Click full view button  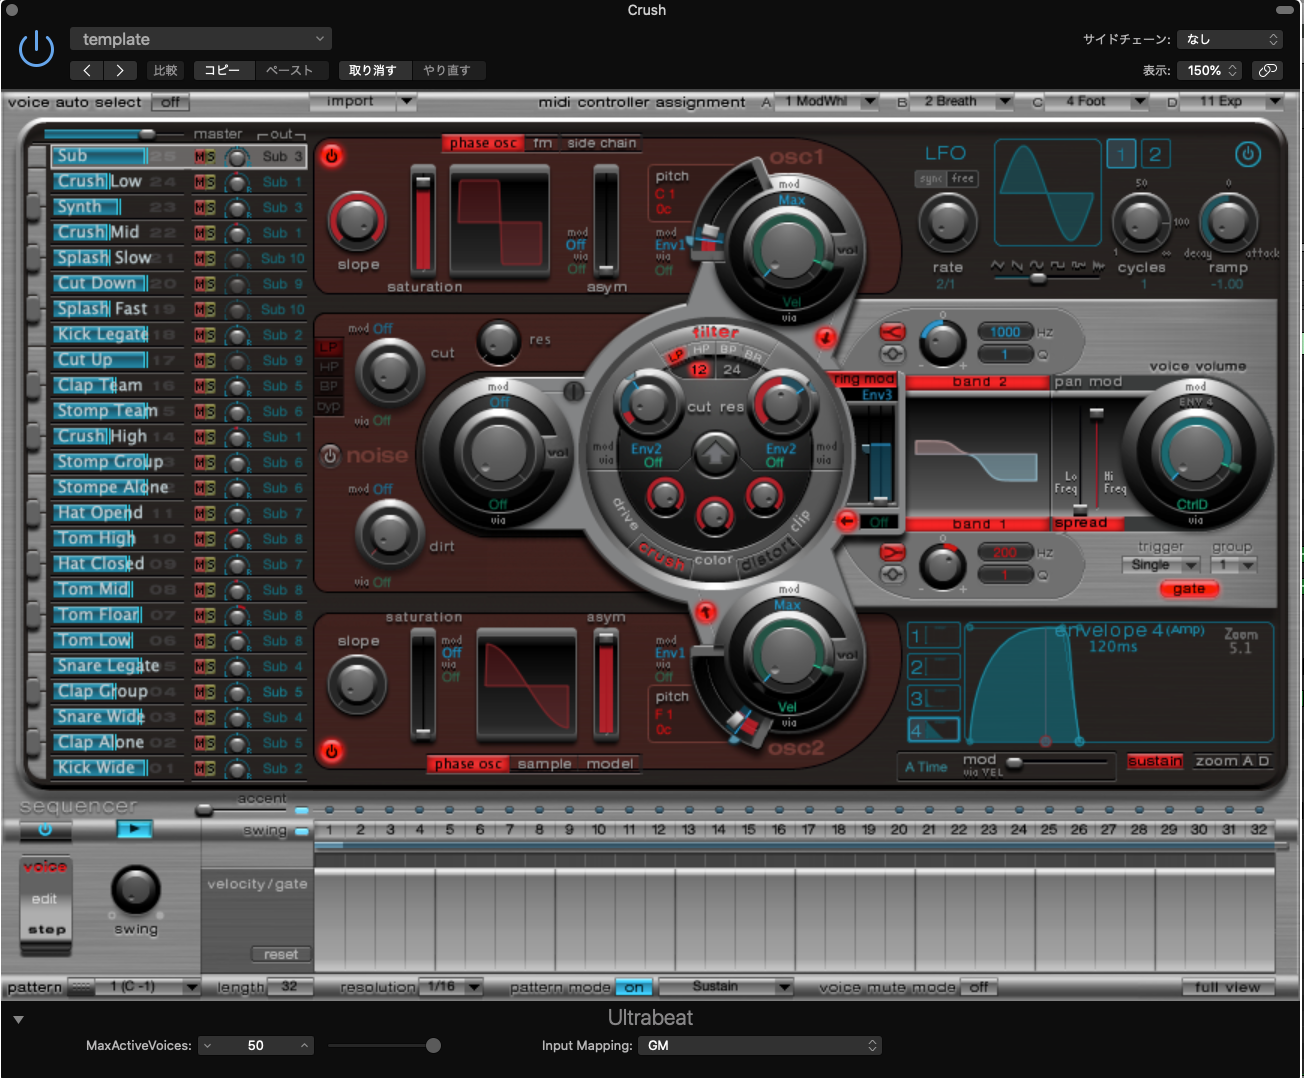tap(1227, 987)
